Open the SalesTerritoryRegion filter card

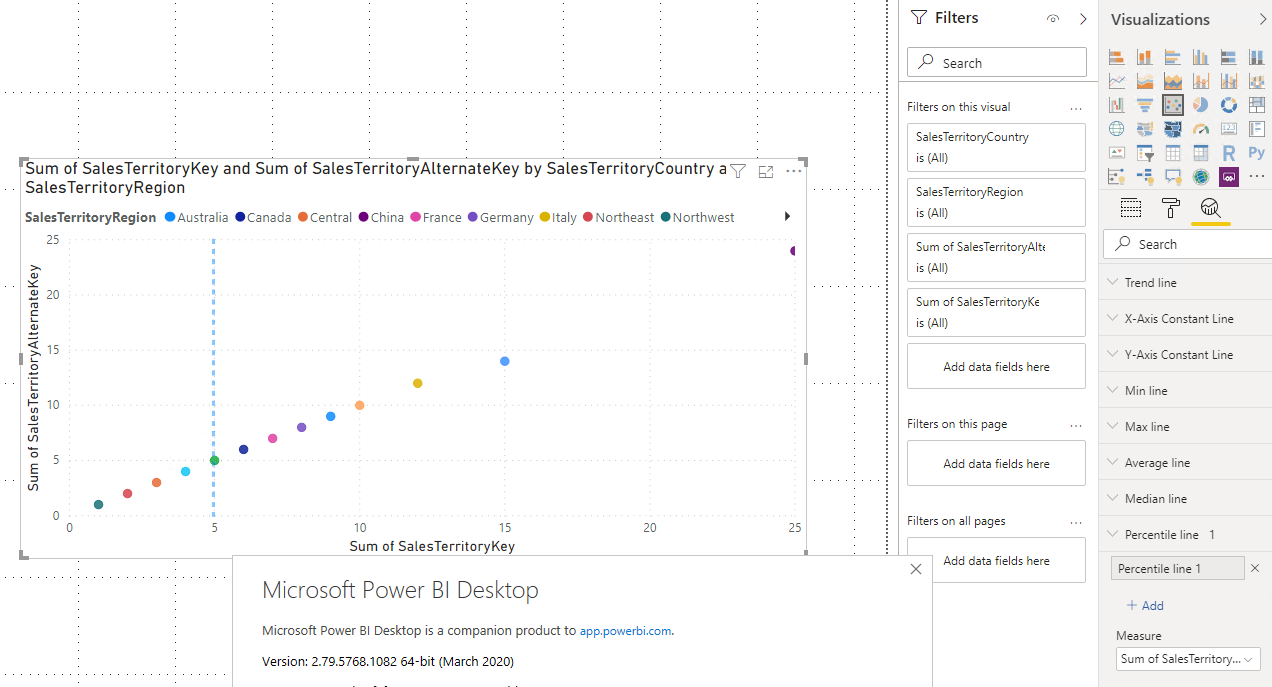click(996, 202)
